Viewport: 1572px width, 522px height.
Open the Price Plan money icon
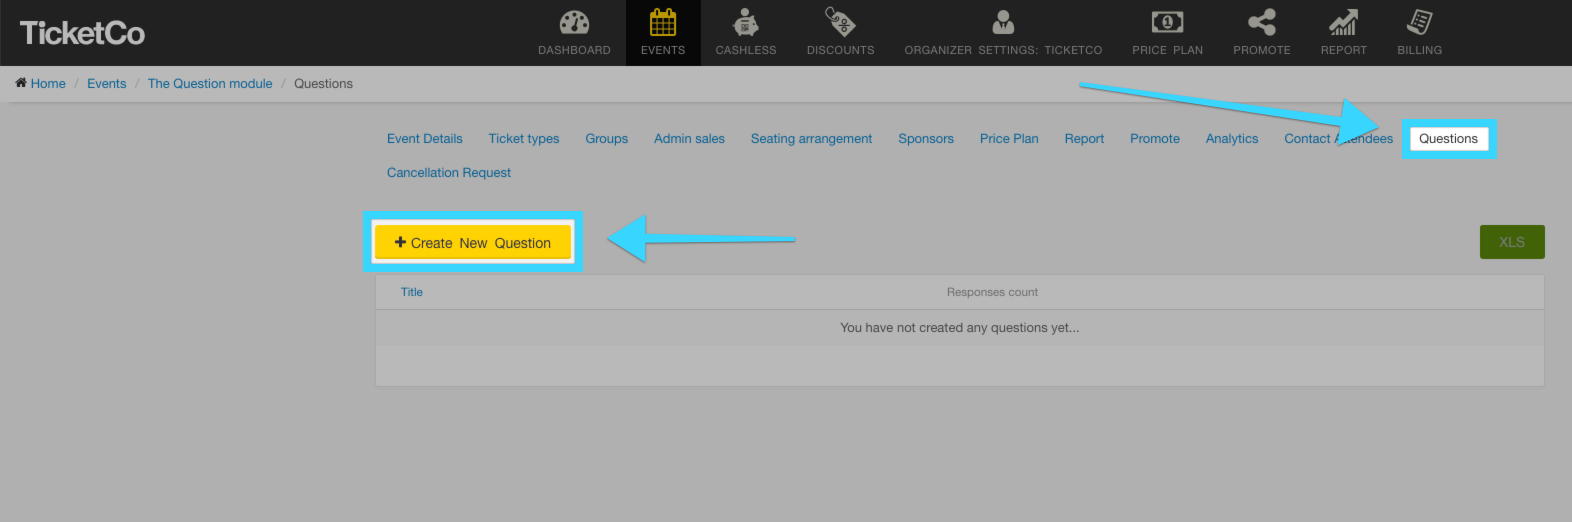click(x=1167, y=22)
